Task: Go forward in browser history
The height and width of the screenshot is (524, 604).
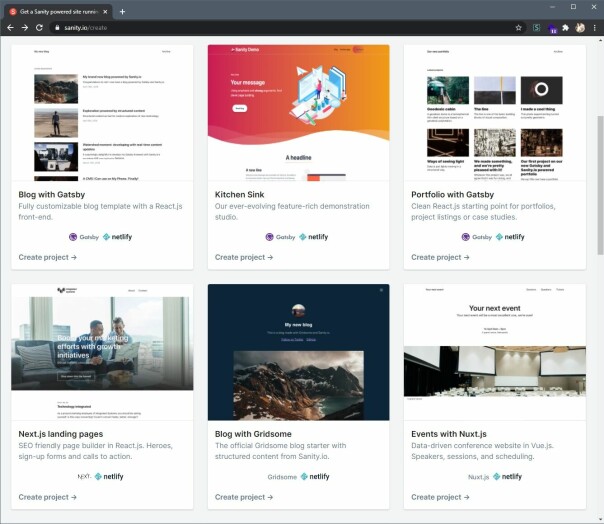Action: click(x=25, y=28)
